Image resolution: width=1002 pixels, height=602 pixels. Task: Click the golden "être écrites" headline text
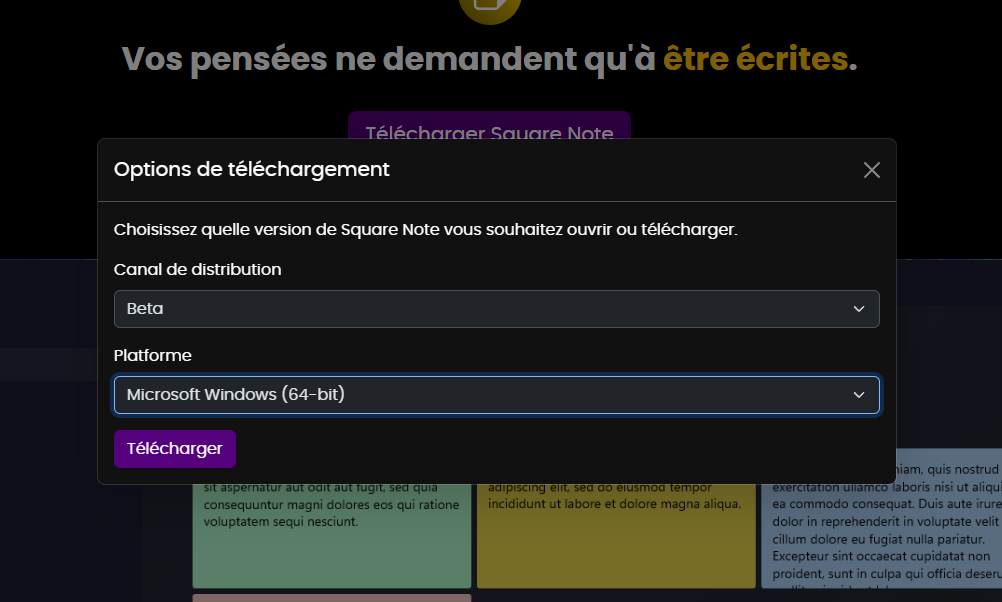click(x=755, y=59)
